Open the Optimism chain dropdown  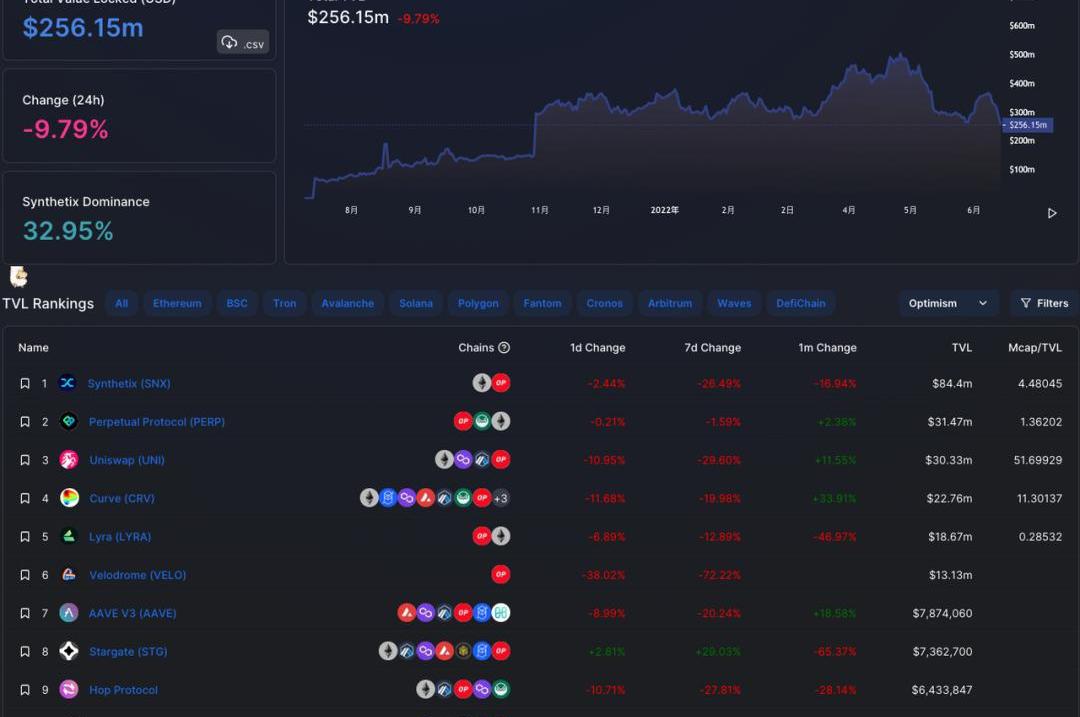click(x=946, y=303)
